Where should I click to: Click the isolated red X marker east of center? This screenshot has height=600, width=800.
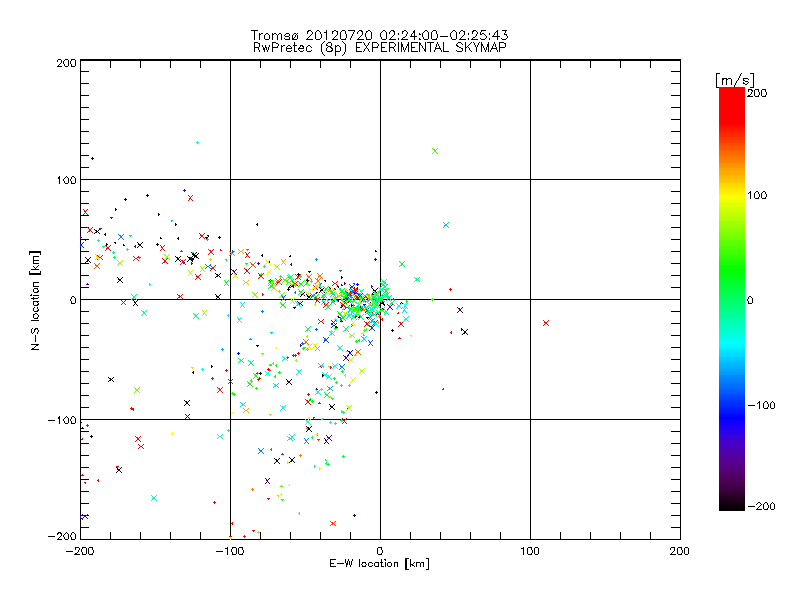click(x=546, y=323)
